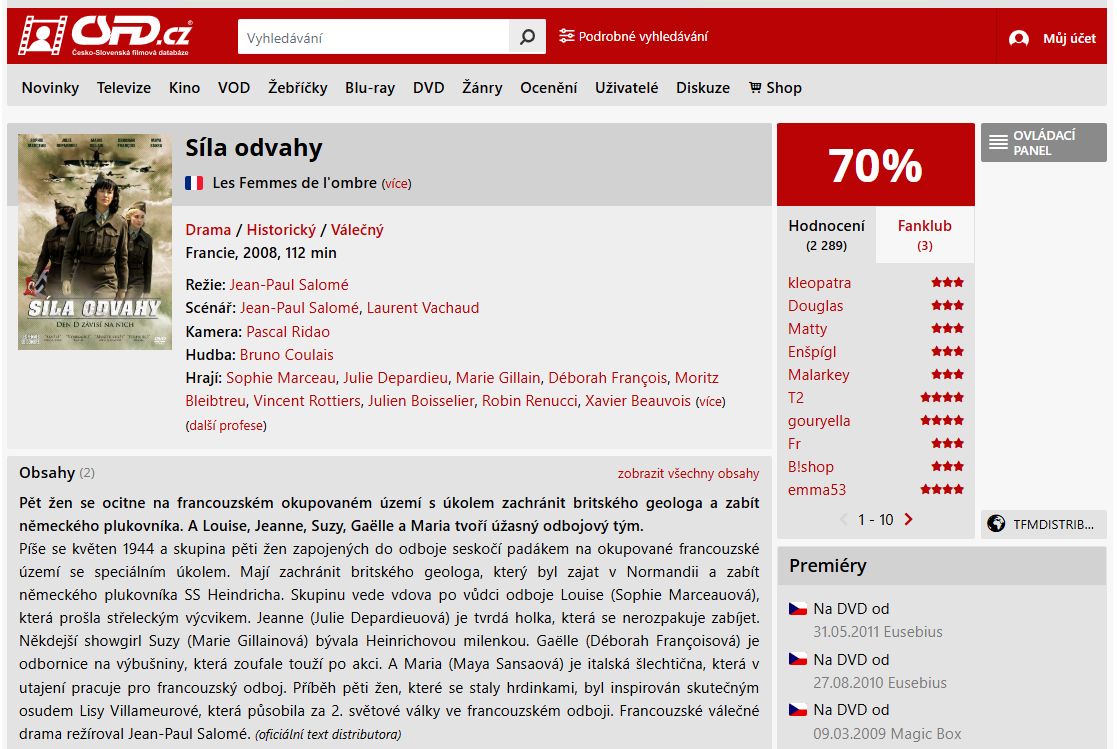The image size is (1117, 749).
Task: Go to next ratings page arrow
Action: [x=908, y=520]
